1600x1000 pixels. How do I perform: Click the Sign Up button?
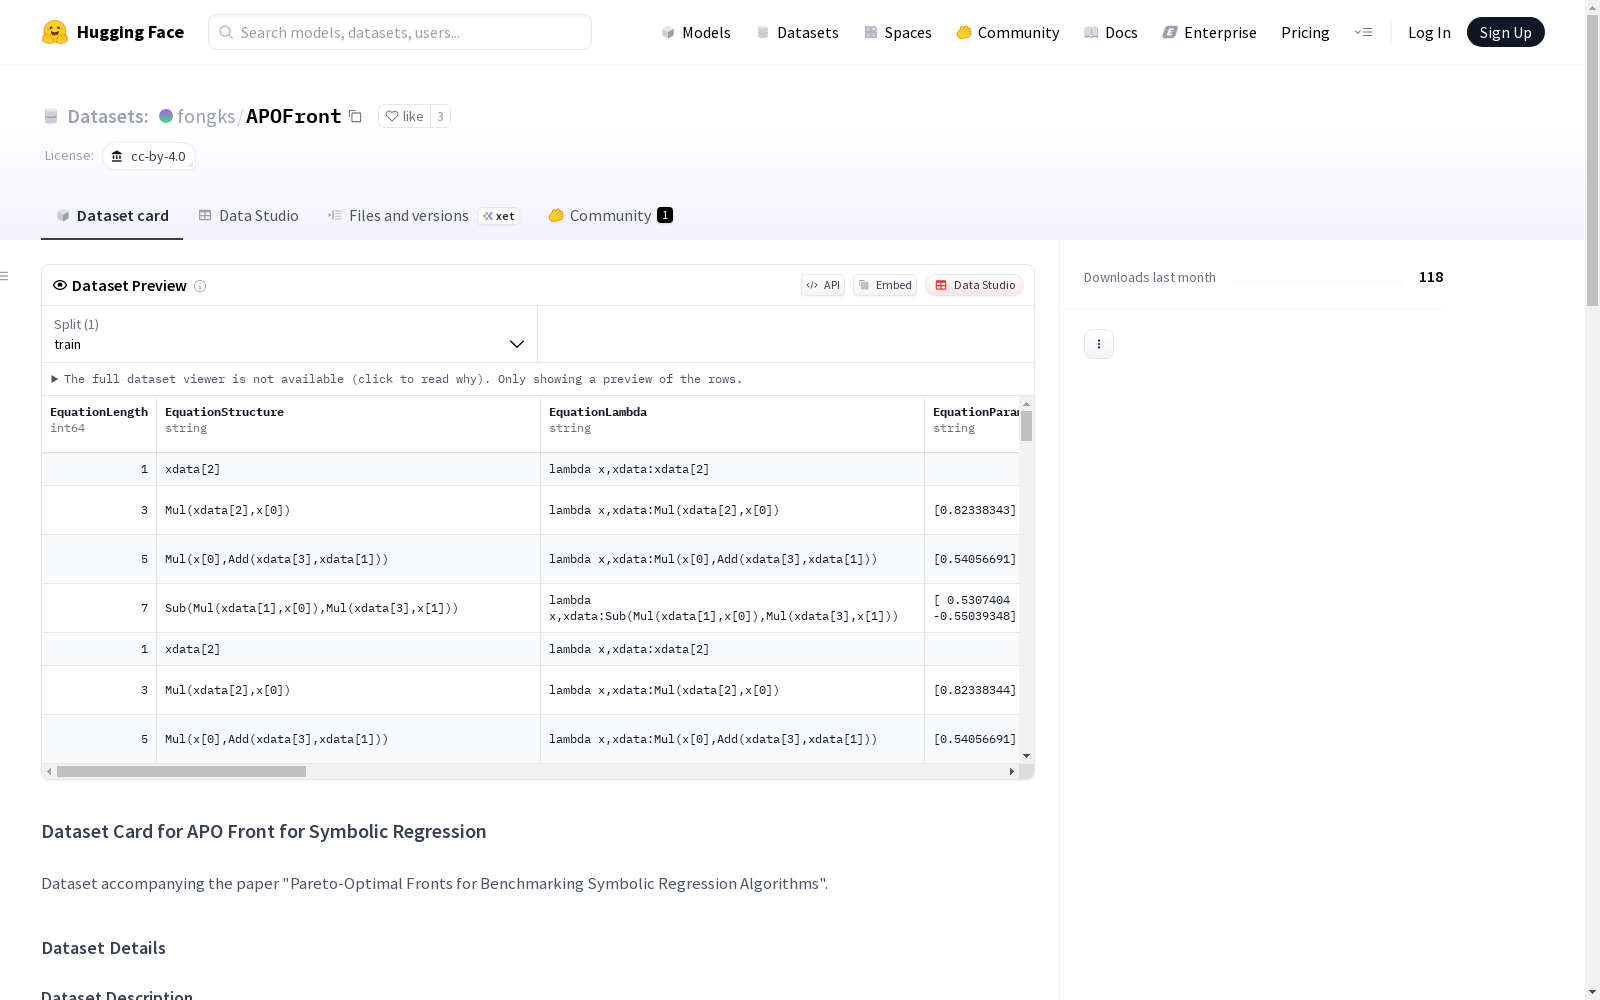(1506, 32)
